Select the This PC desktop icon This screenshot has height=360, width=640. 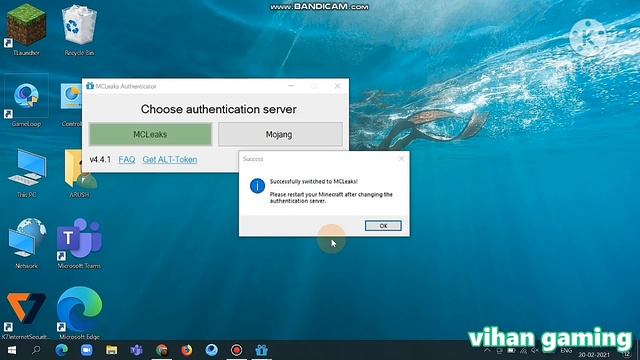26,174
